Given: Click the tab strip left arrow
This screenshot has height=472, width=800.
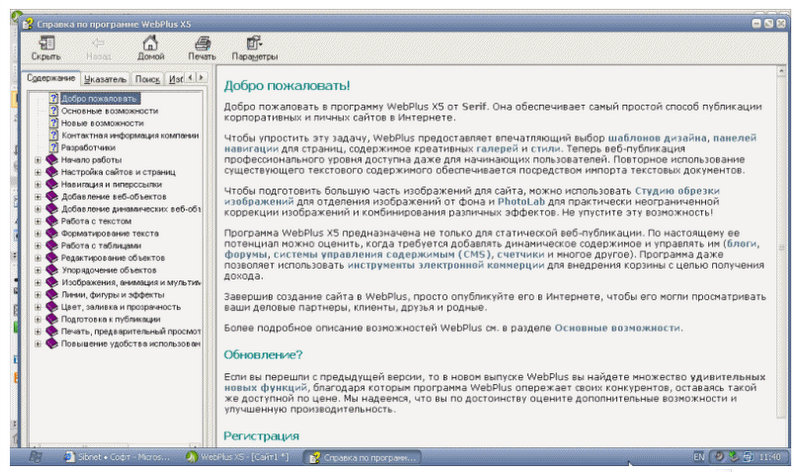Looking at the screenshot, I should 190,77.
